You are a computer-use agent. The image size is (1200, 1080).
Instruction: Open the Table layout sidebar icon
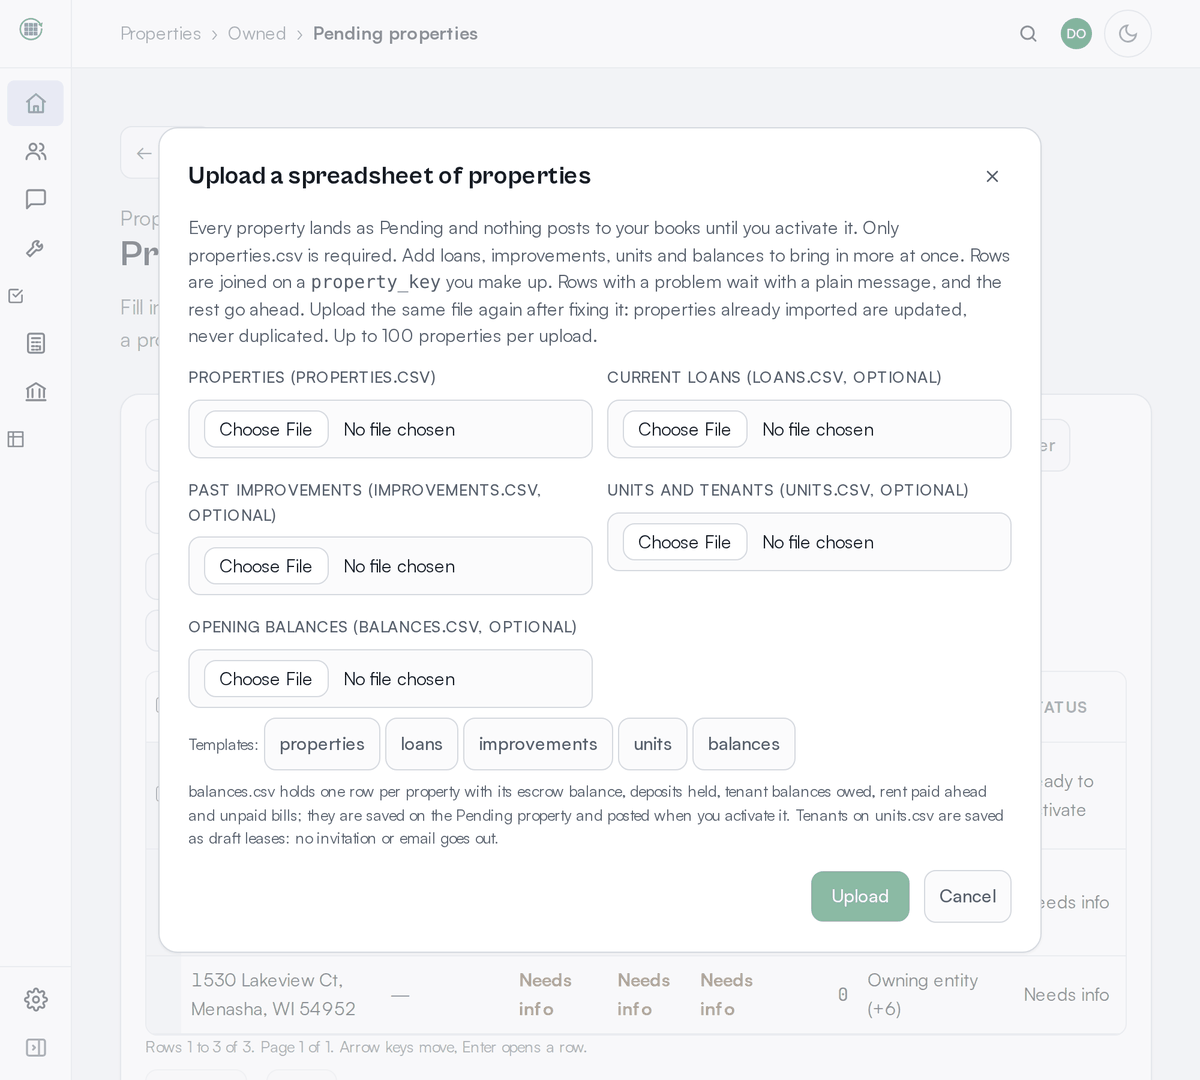tap(16, 439)
